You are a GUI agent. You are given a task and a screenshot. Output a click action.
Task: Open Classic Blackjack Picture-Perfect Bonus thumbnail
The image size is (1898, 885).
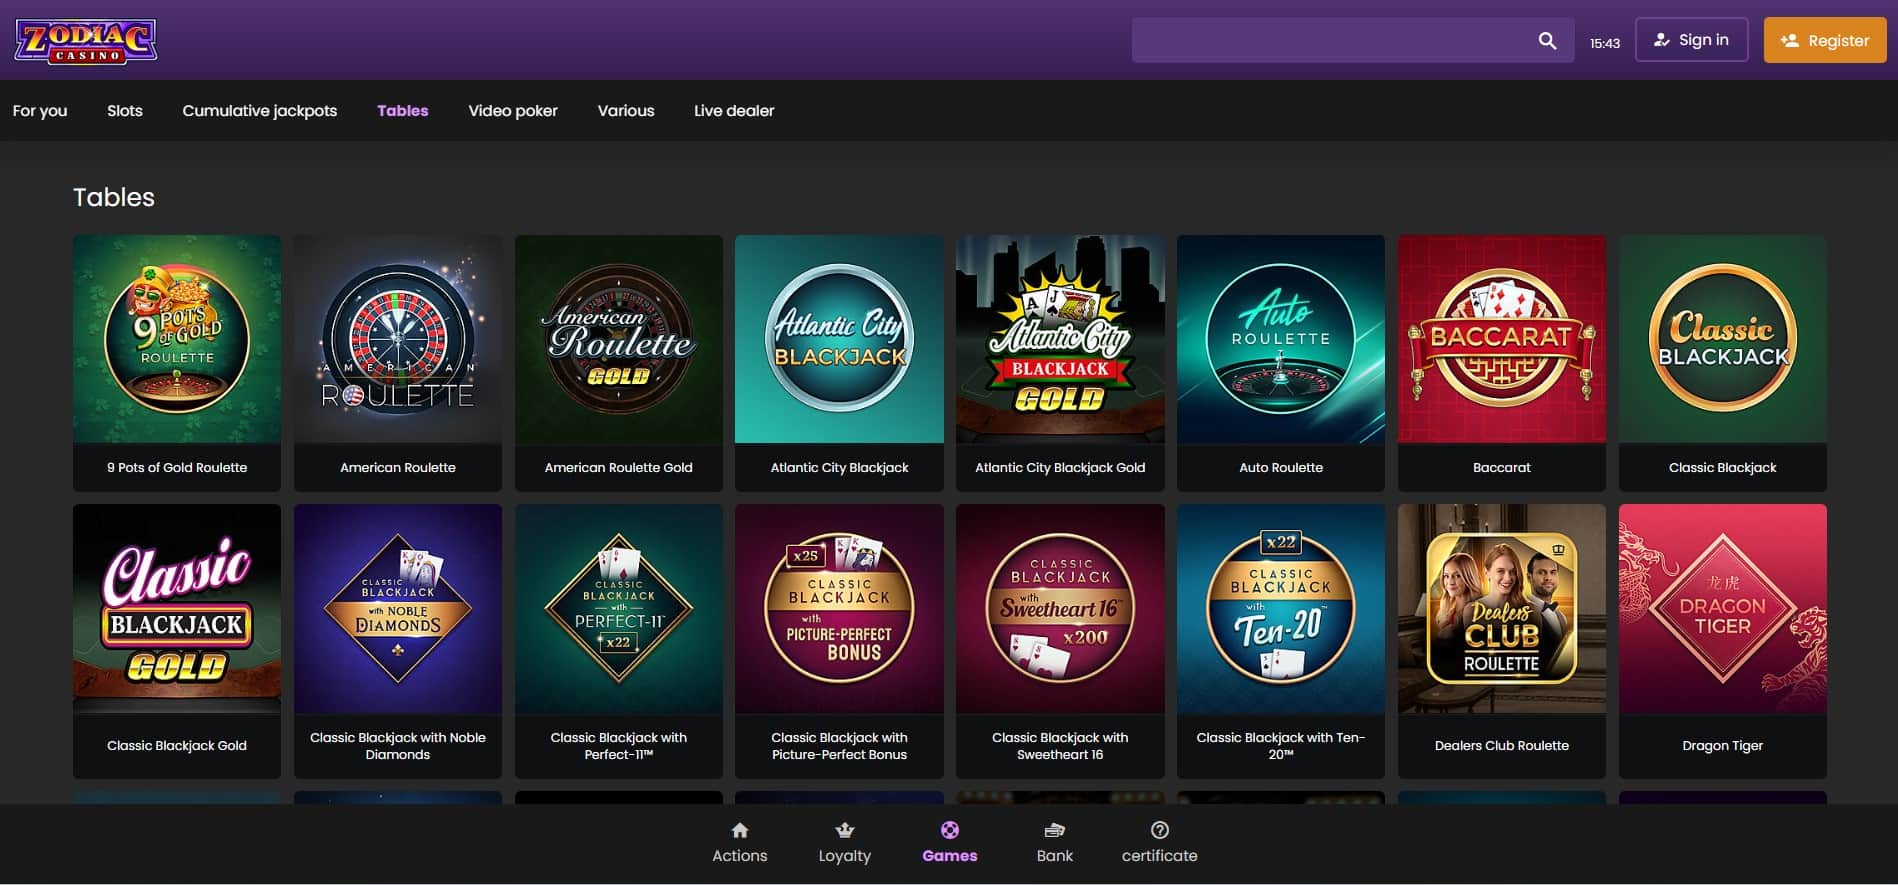(x=839, y=608)
